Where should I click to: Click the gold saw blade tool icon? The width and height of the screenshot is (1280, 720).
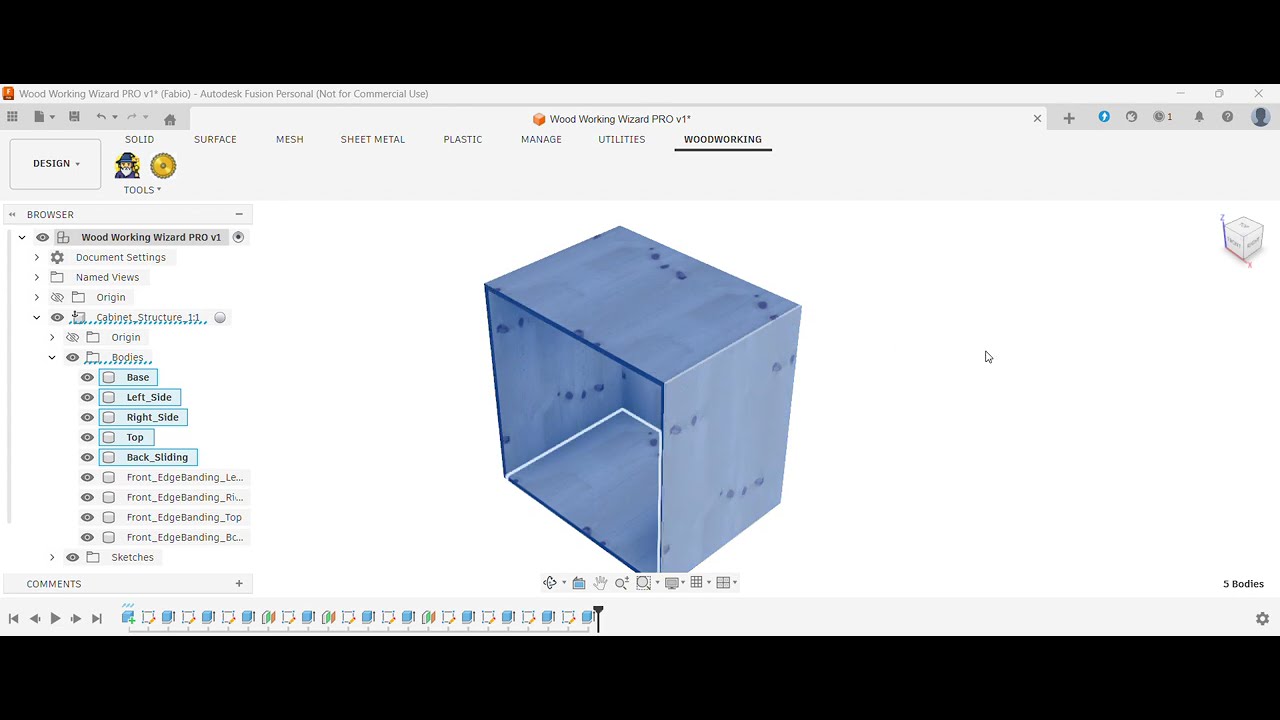163,165
